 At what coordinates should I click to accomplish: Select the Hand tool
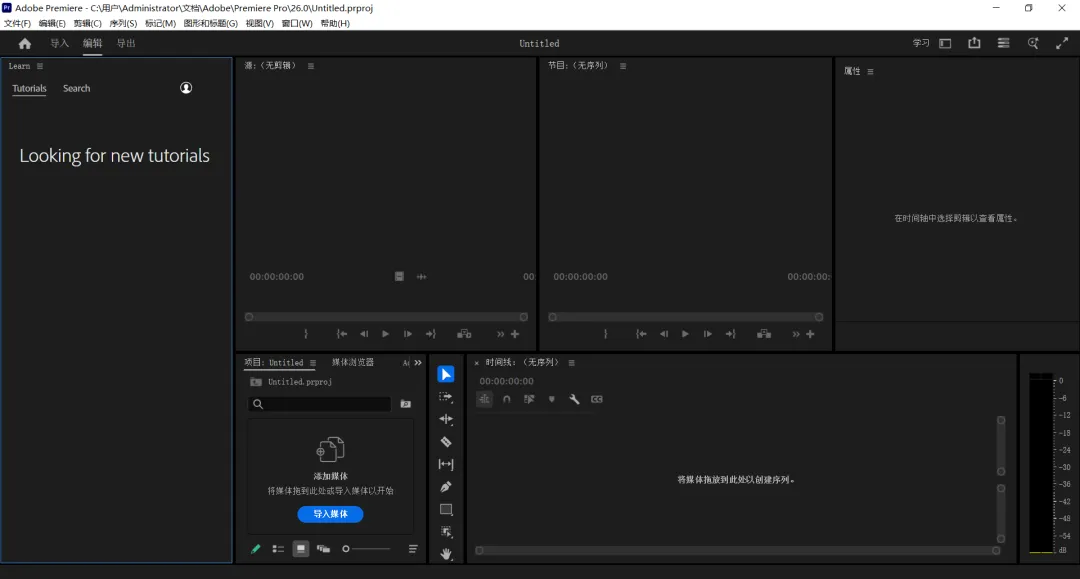446,554
